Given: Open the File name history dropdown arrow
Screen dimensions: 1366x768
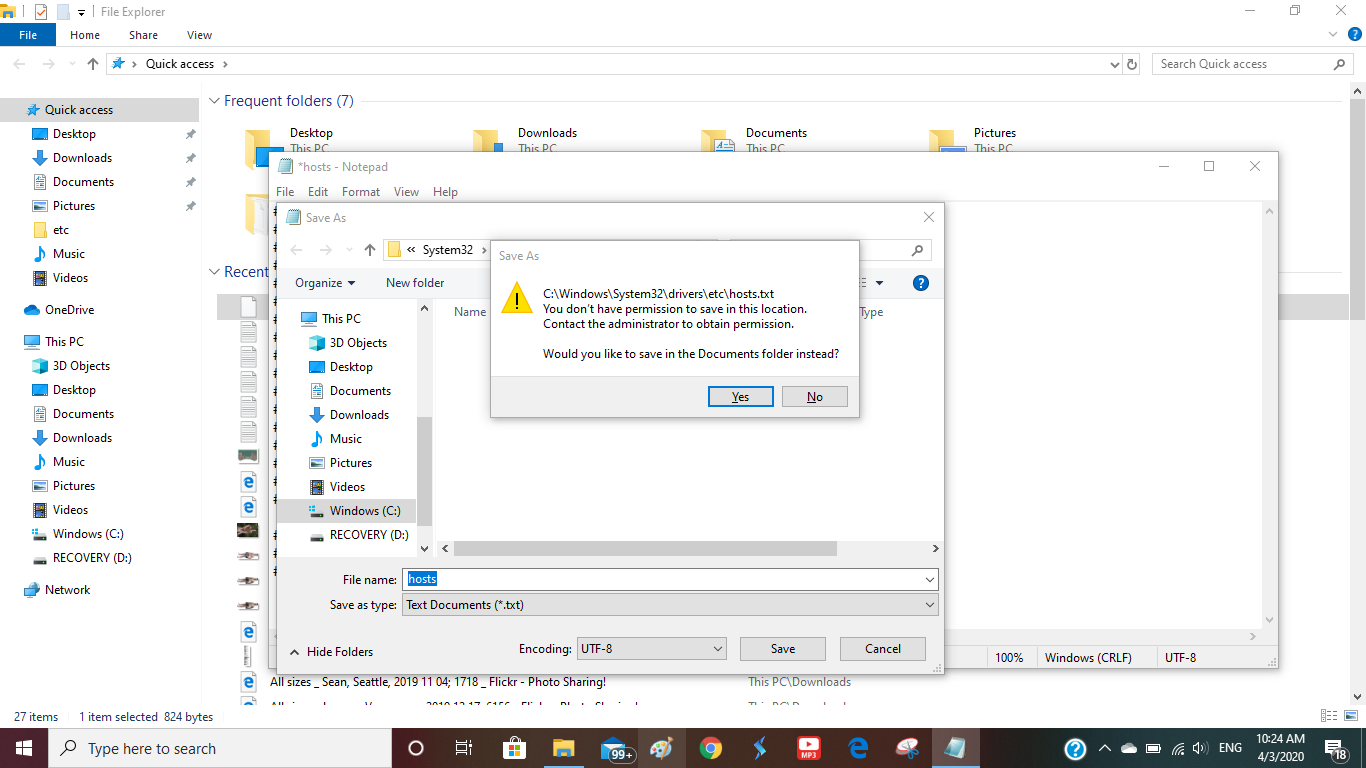Looking at the screenshot, I should (x=929, y=580).
